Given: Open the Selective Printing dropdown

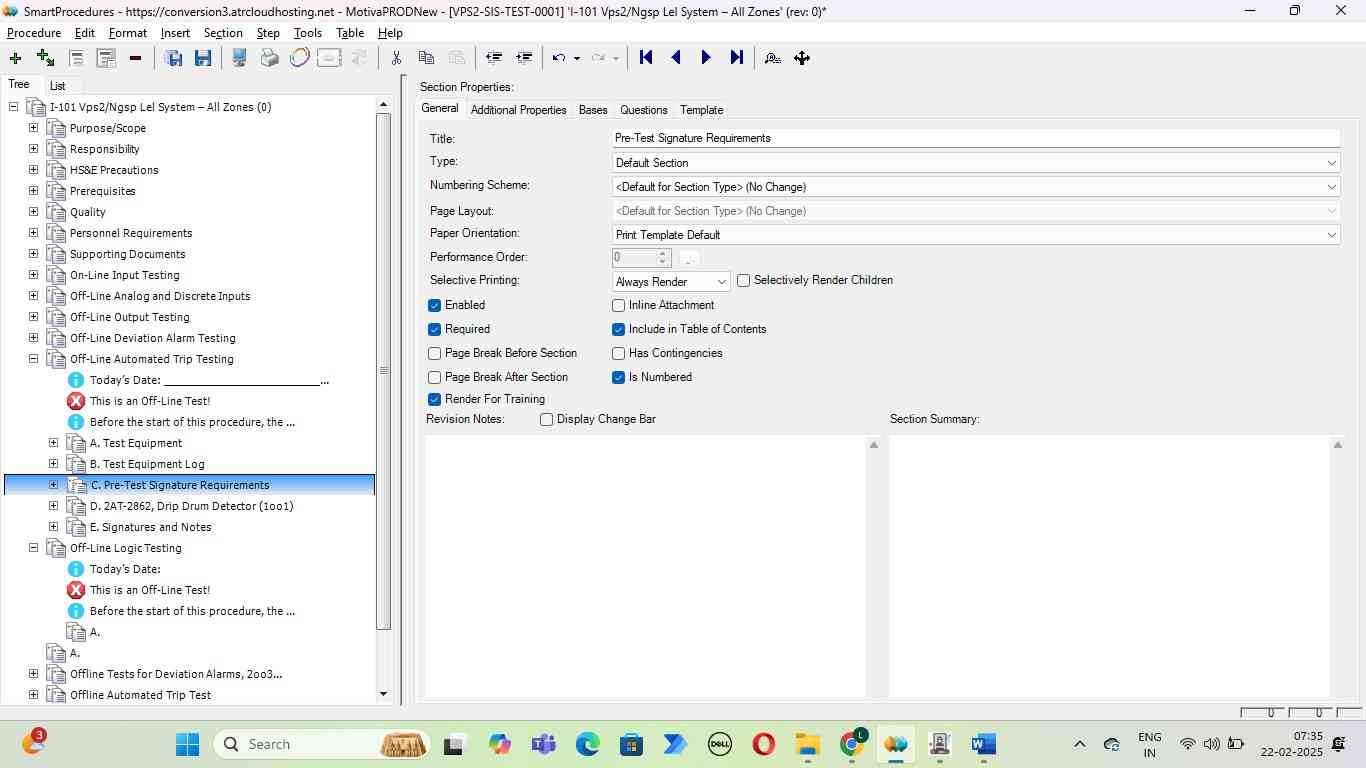Looking at the screenshot, I should [x=671, y=282].
